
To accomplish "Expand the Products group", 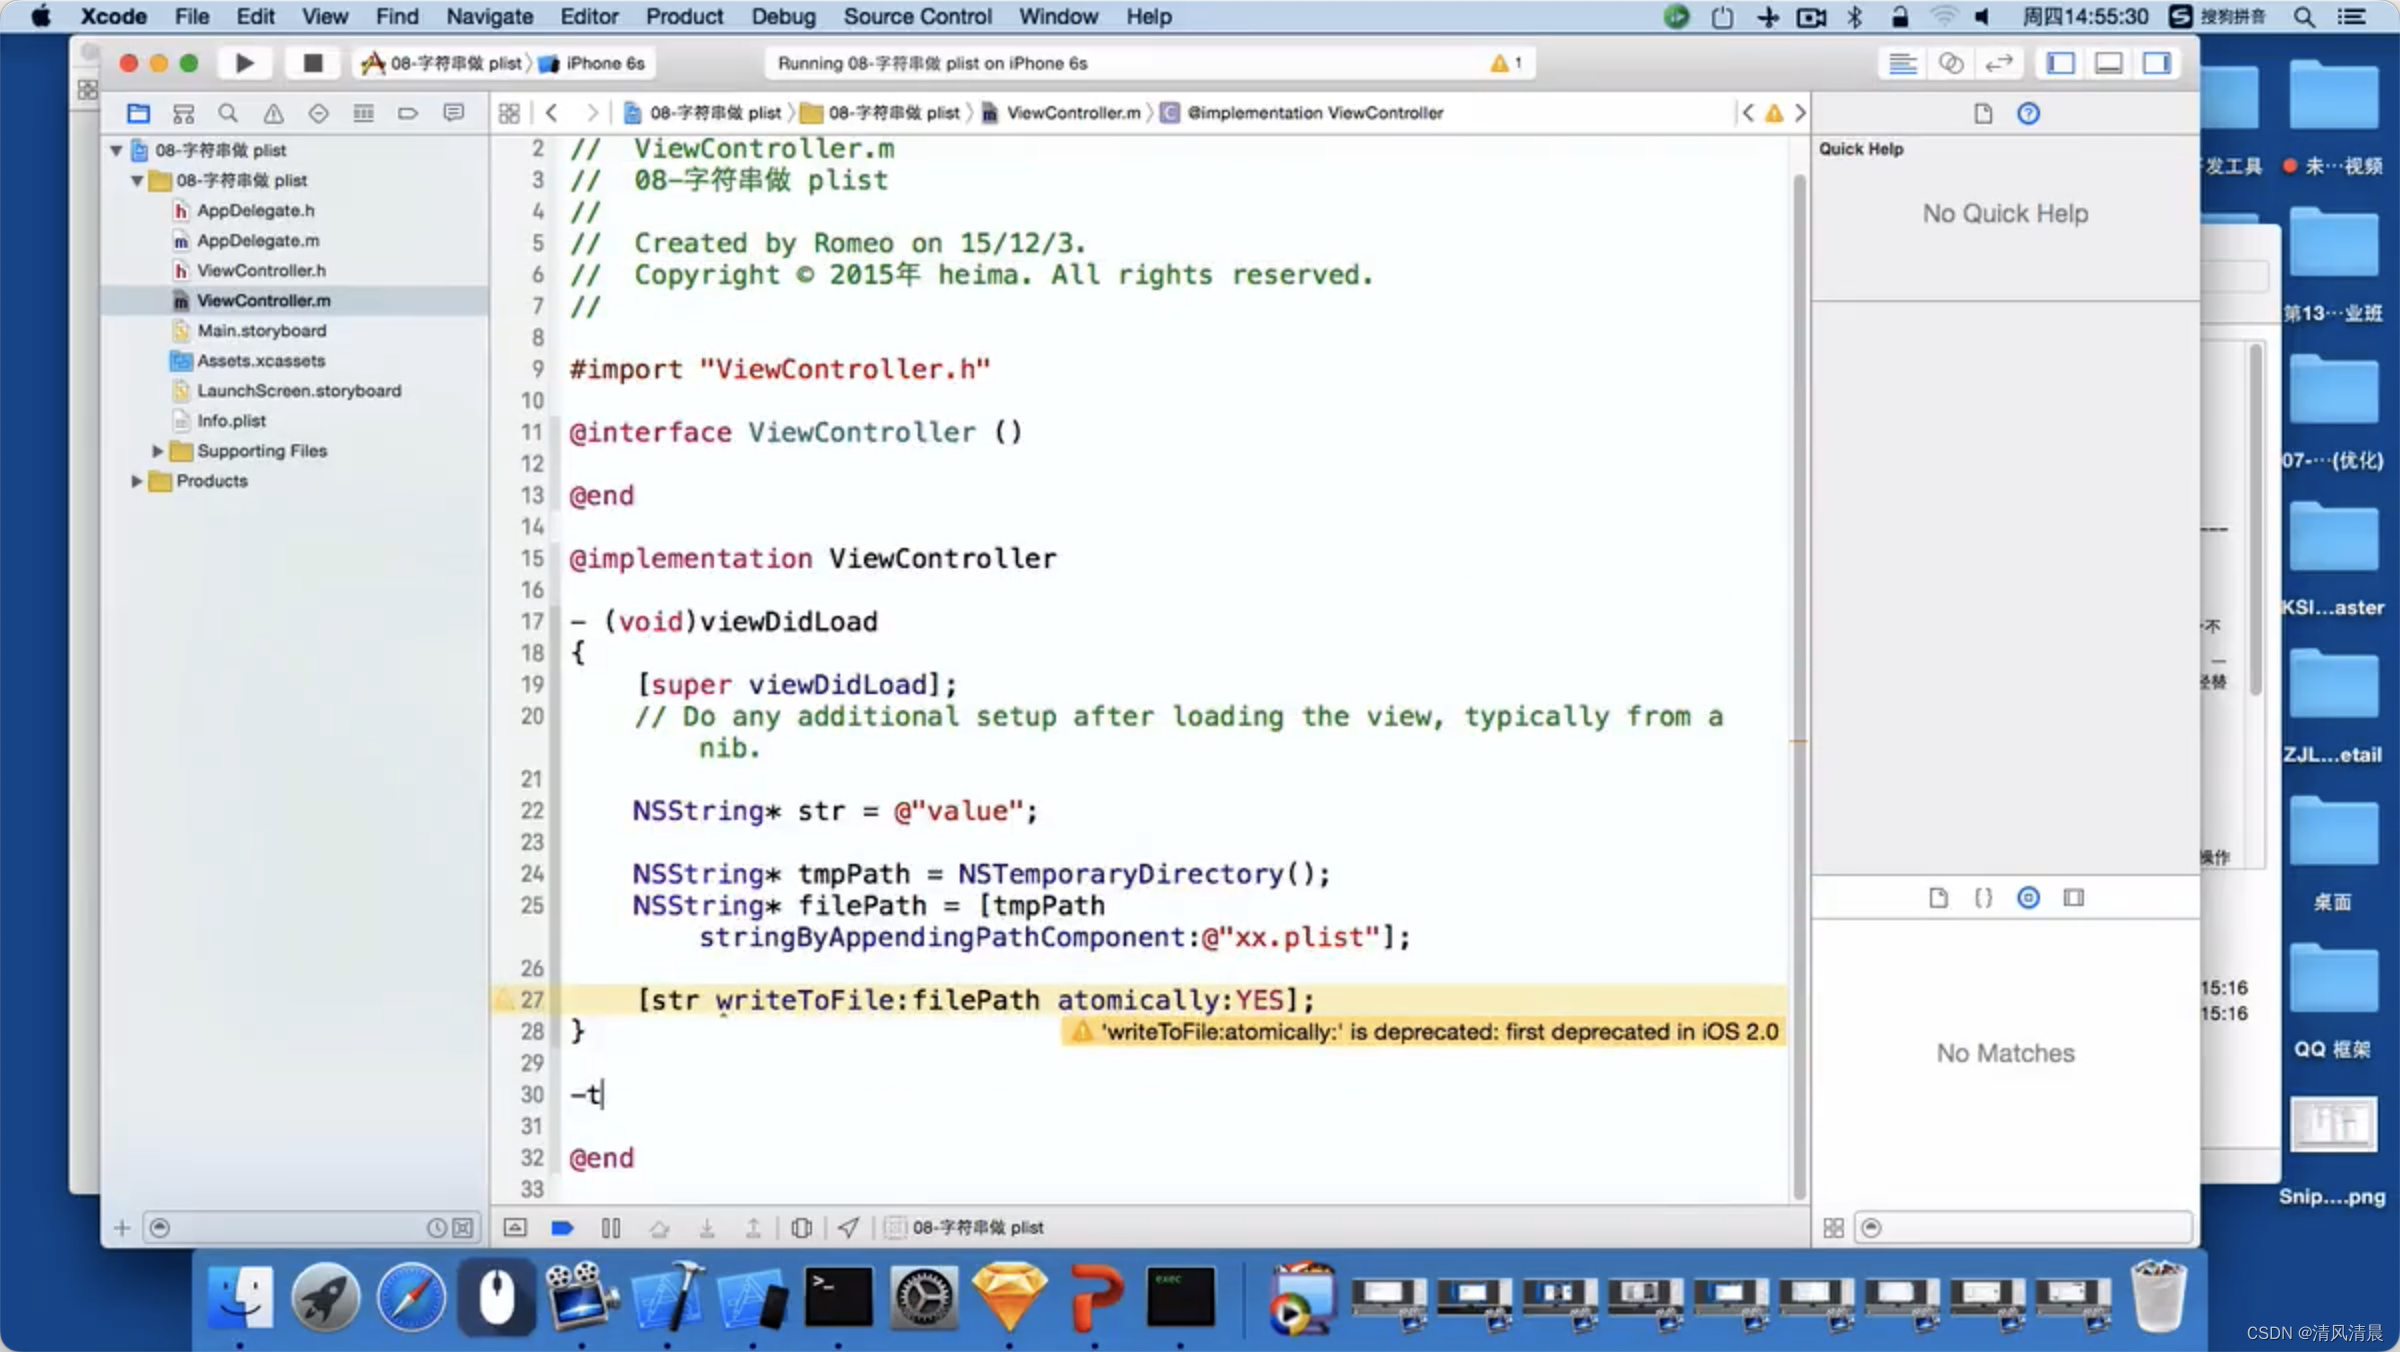I will 136,481.
